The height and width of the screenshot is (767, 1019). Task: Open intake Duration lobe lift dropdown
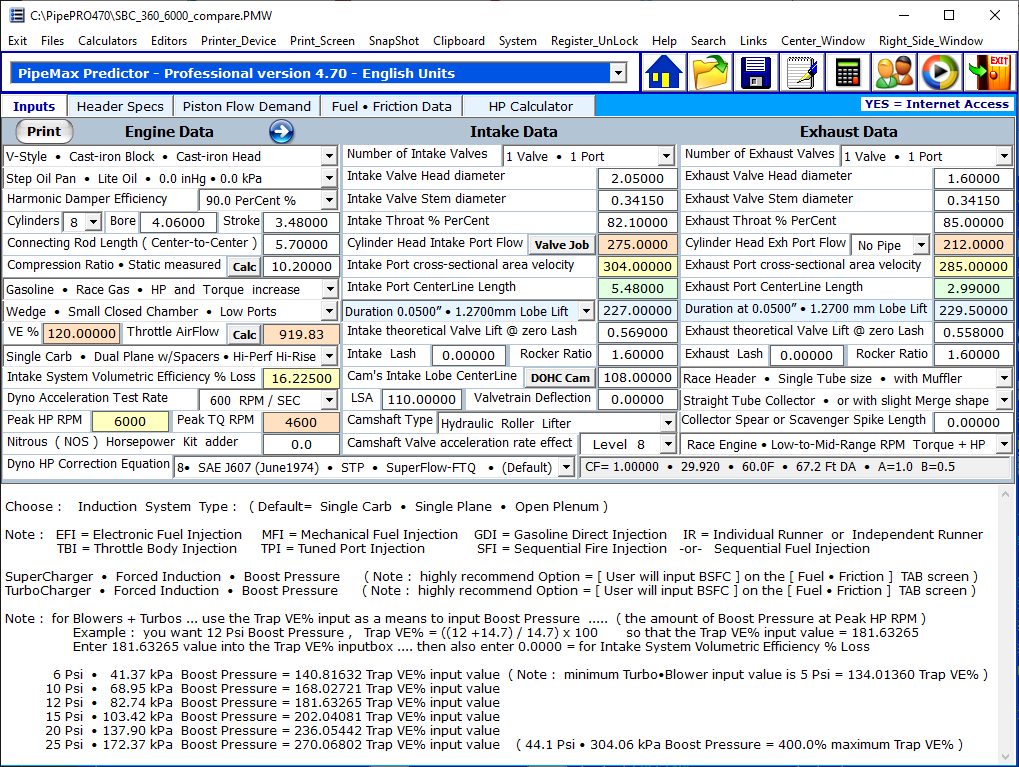[x=586, y=311]
